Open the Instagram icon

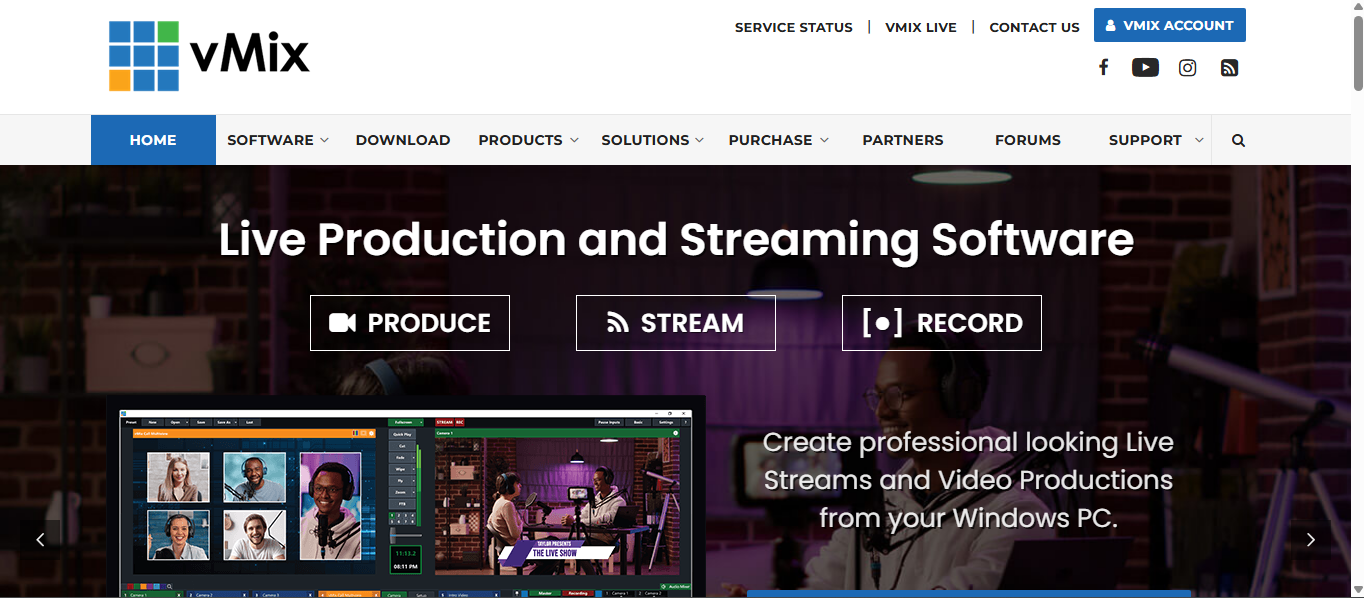pyautogui.click(x=1187, y=67)
